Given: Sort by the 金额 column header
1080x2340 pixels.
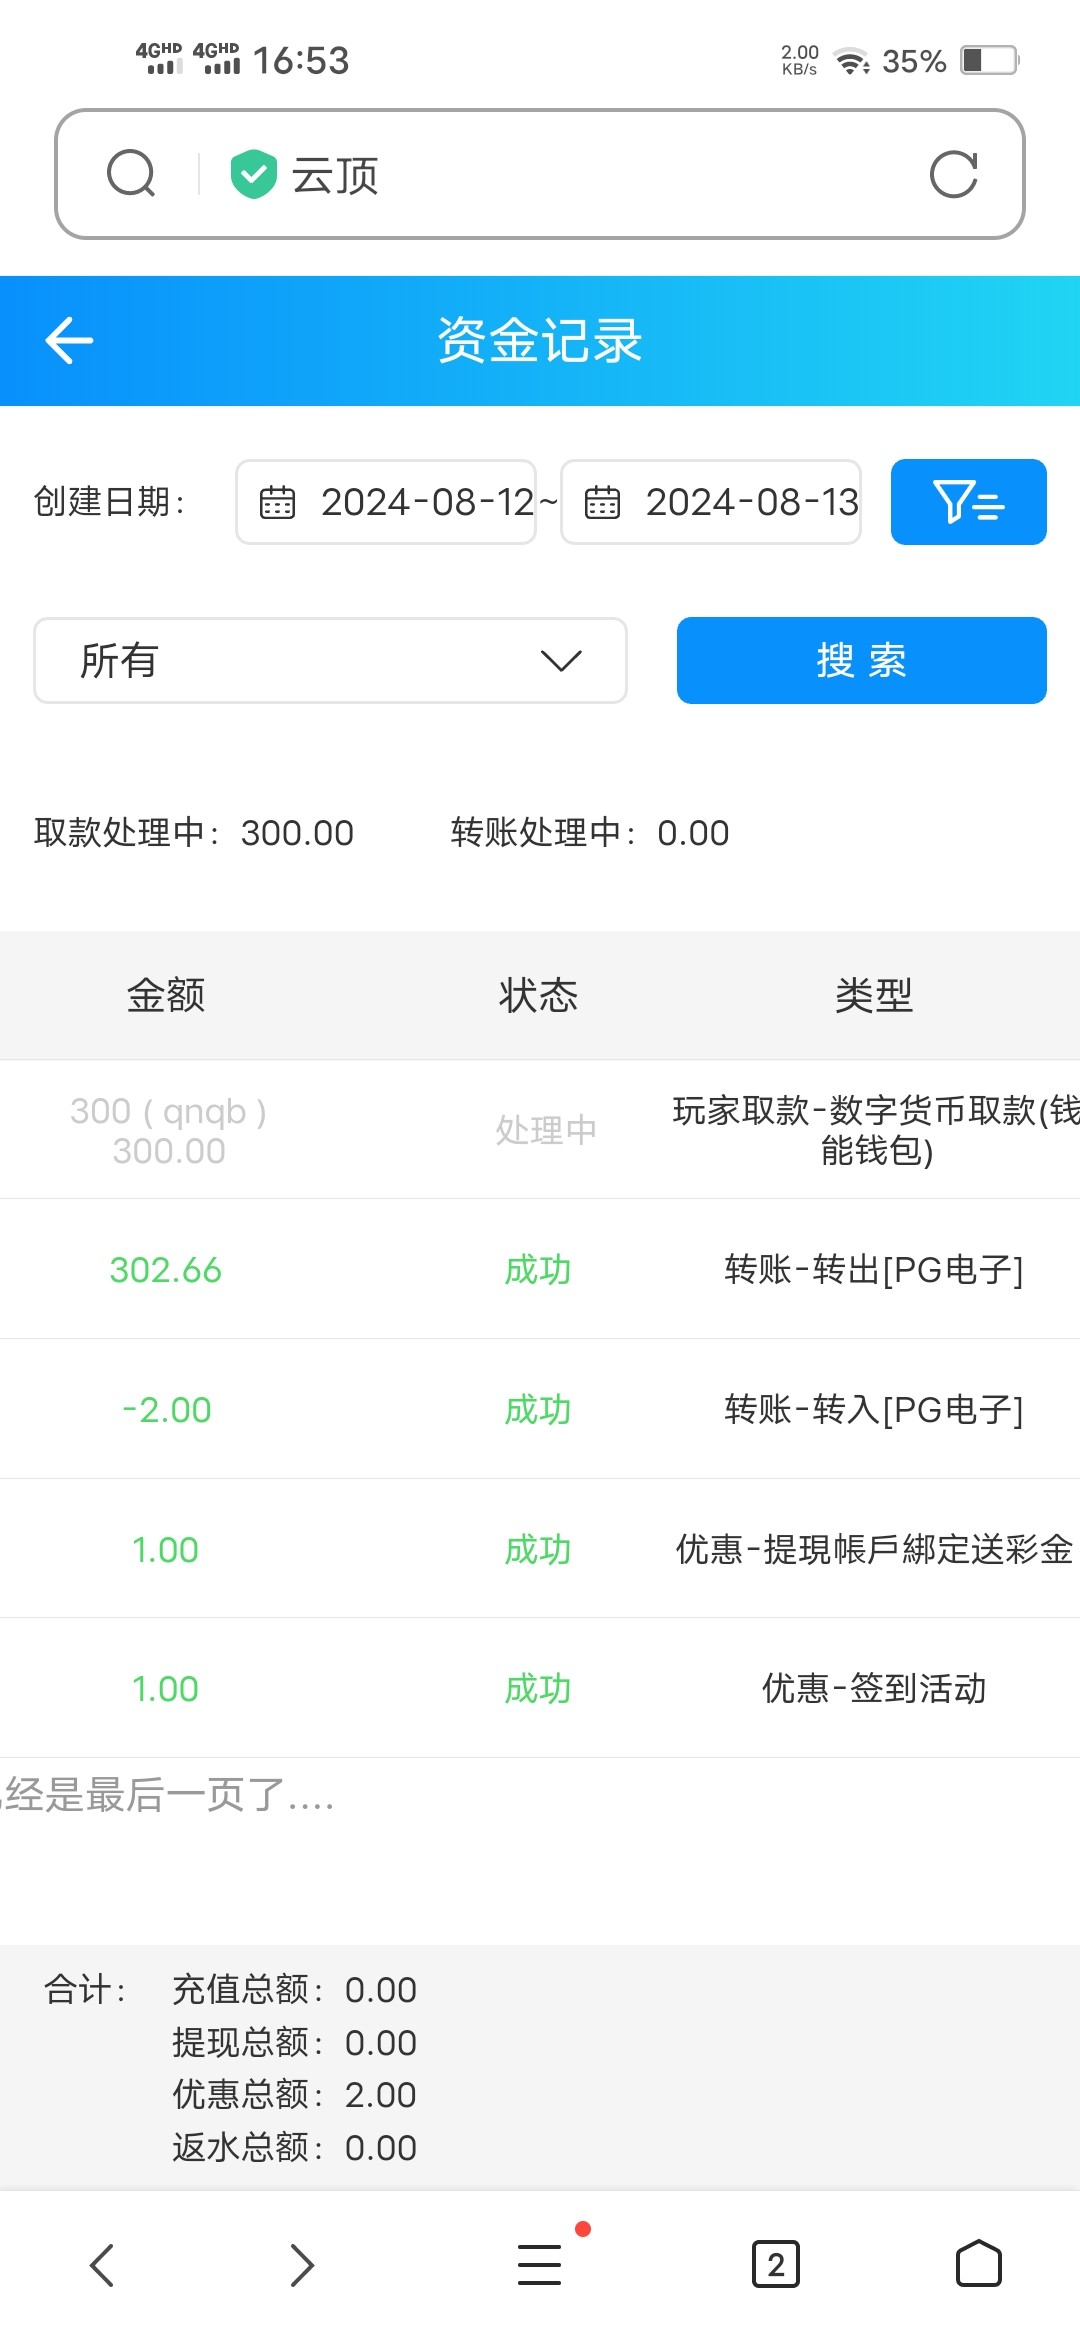Looking at the screenshot, I should (x=166, y=996).
